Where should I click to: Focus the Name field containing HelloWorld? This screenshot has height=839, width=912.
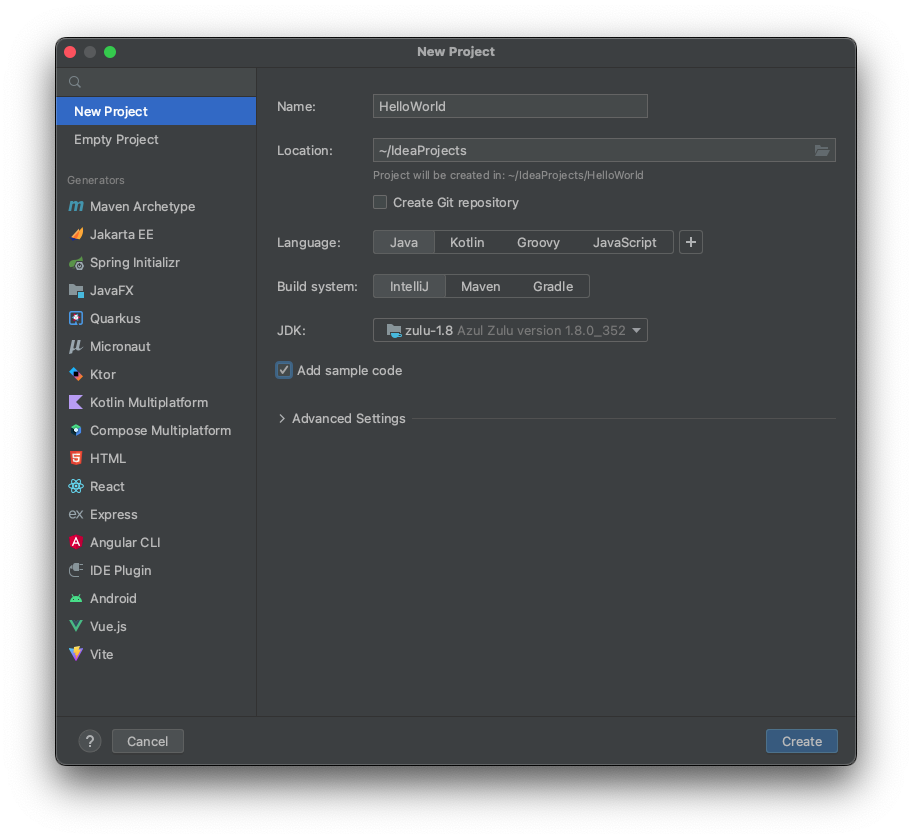click(510, 106)
